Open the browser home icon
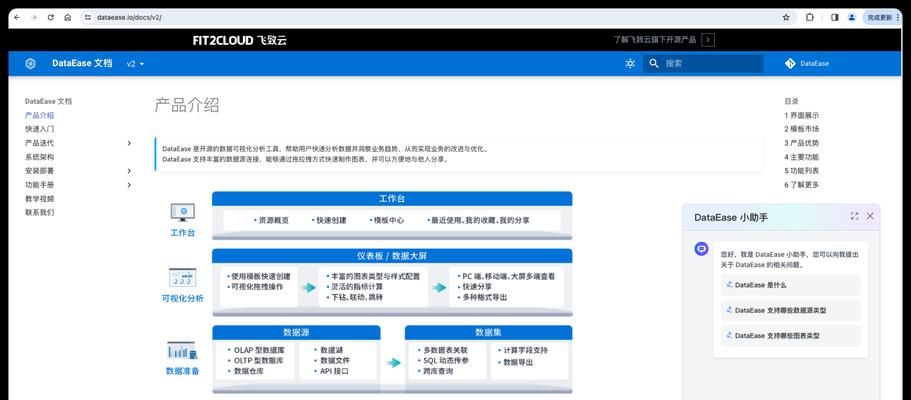The width and height of the screenshot is (911, 400). 67,17
